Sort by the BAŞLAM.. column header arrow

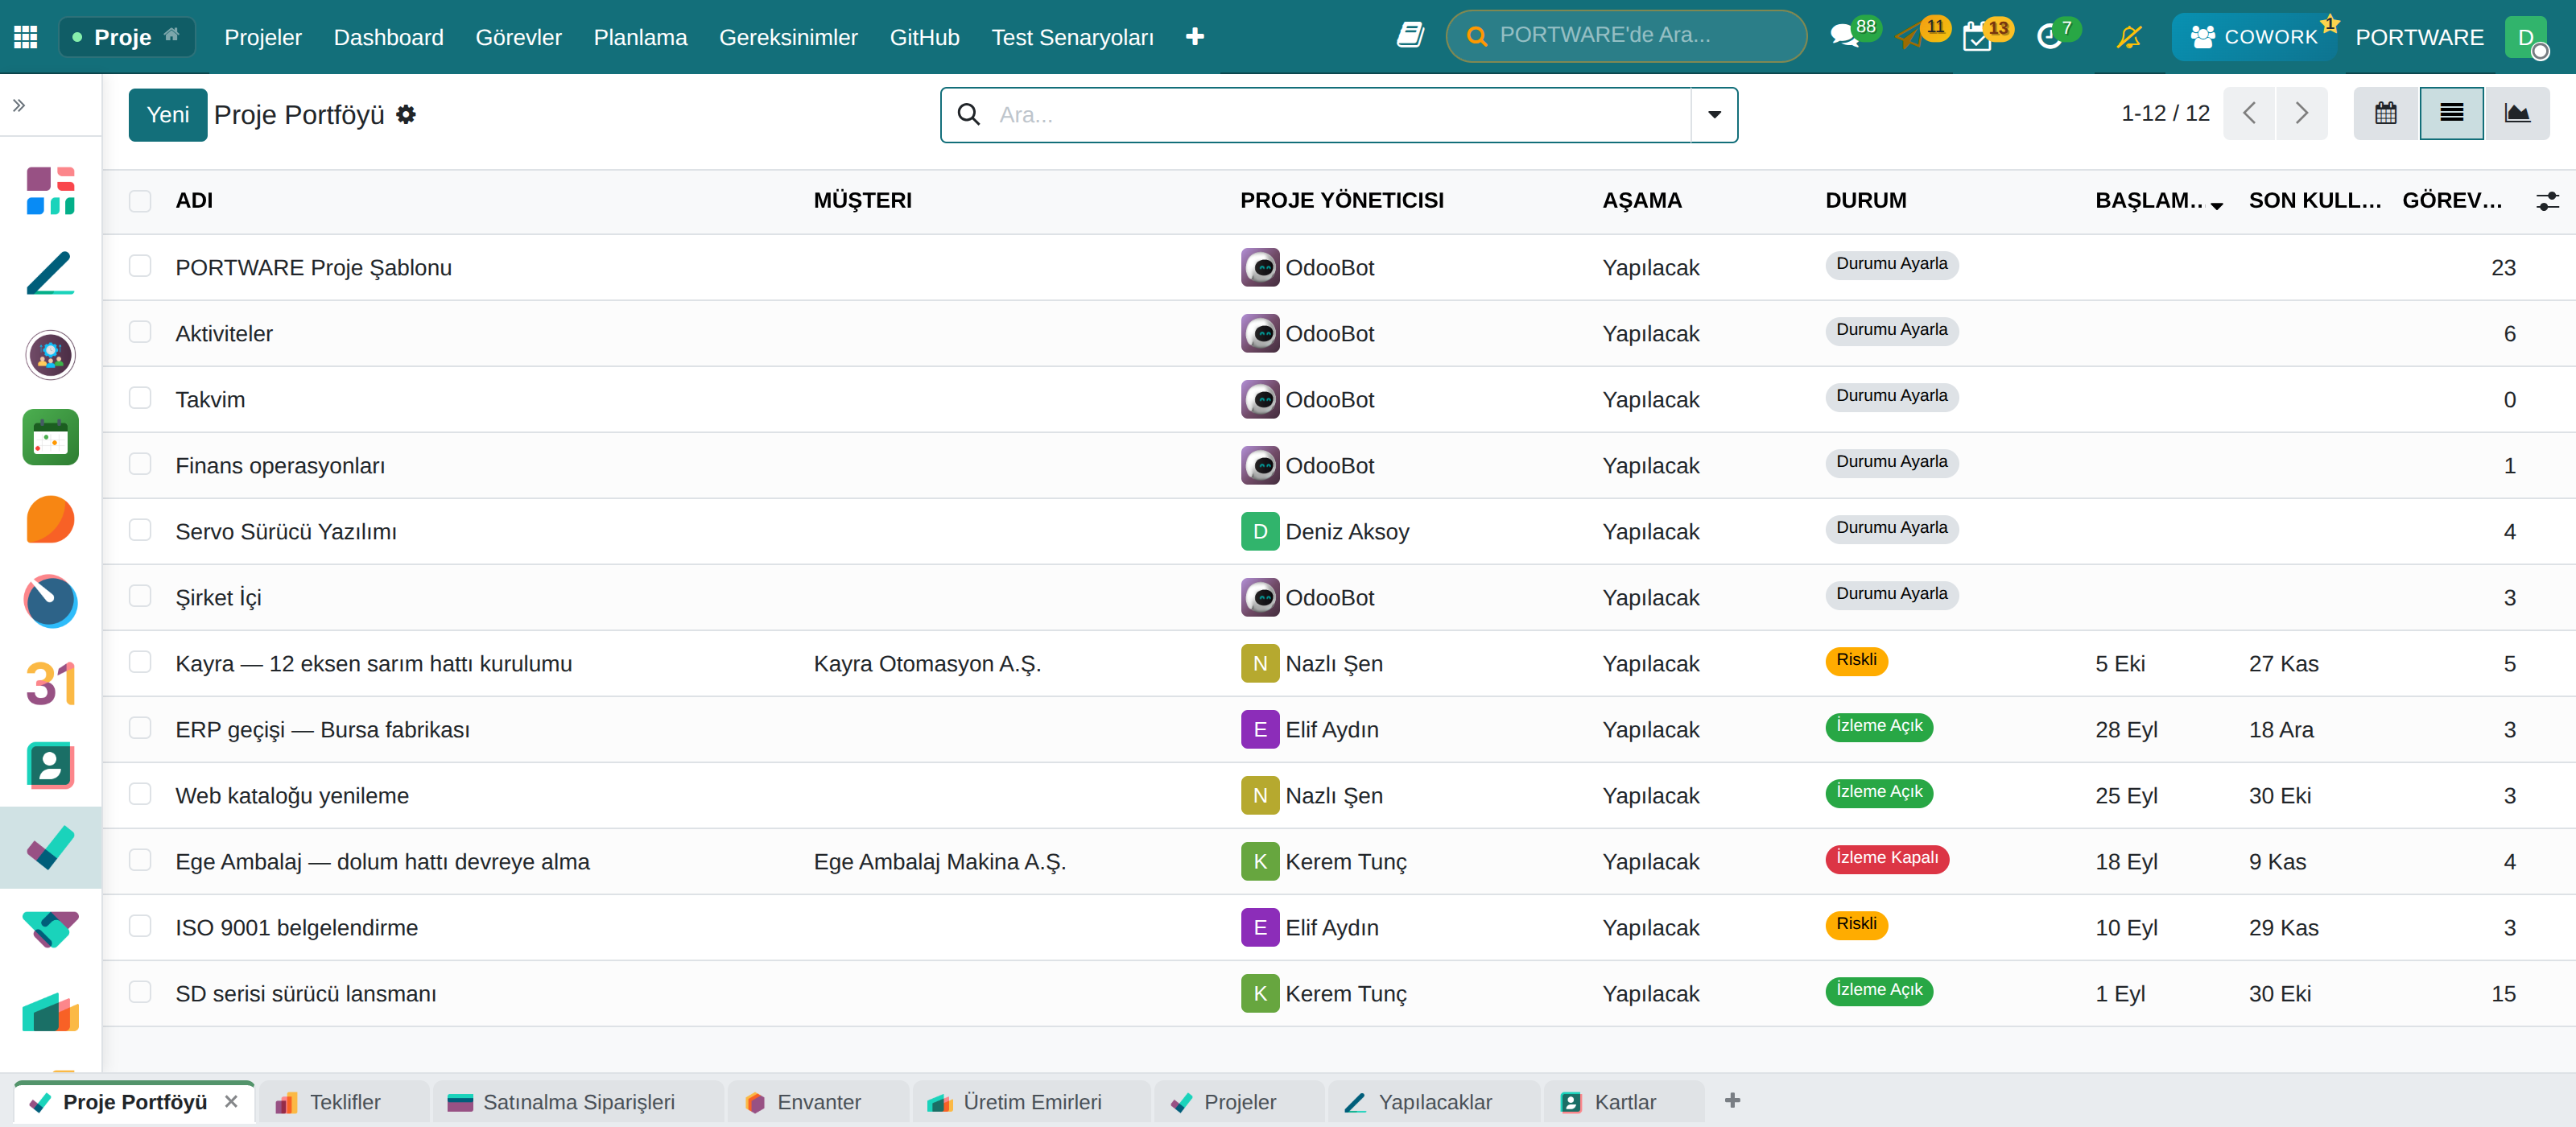2217,204
